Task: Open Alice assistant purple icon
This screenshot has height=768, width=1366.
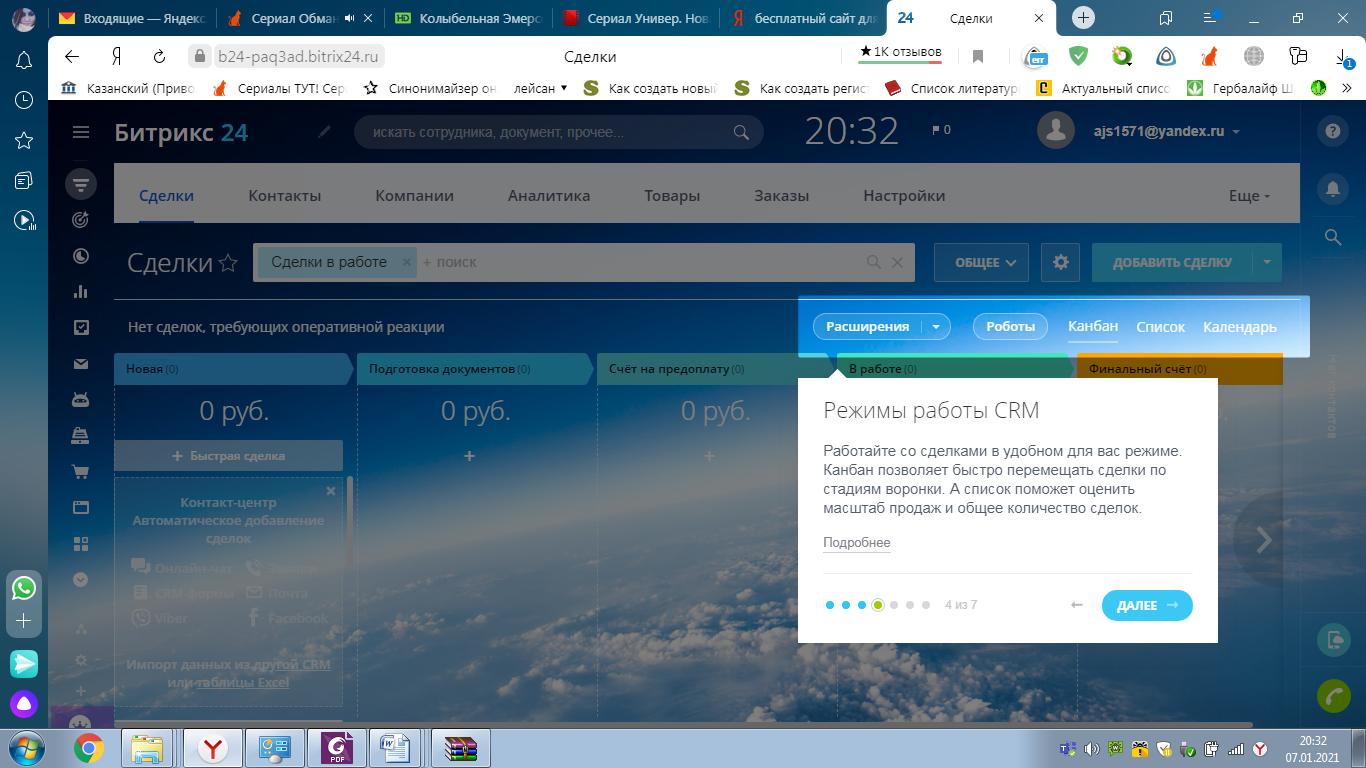Action: [24, 704]
